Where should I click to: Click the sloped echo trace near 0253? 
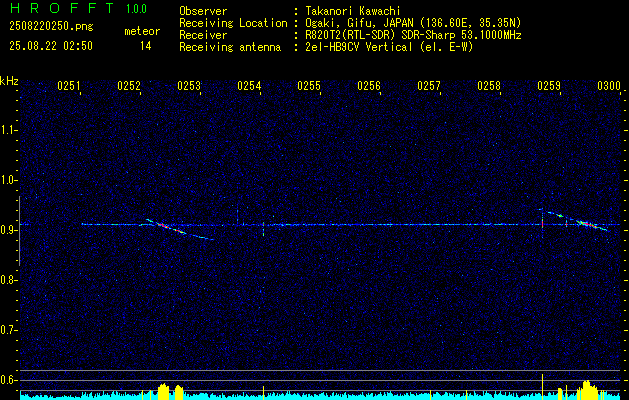tap(179, 229)
